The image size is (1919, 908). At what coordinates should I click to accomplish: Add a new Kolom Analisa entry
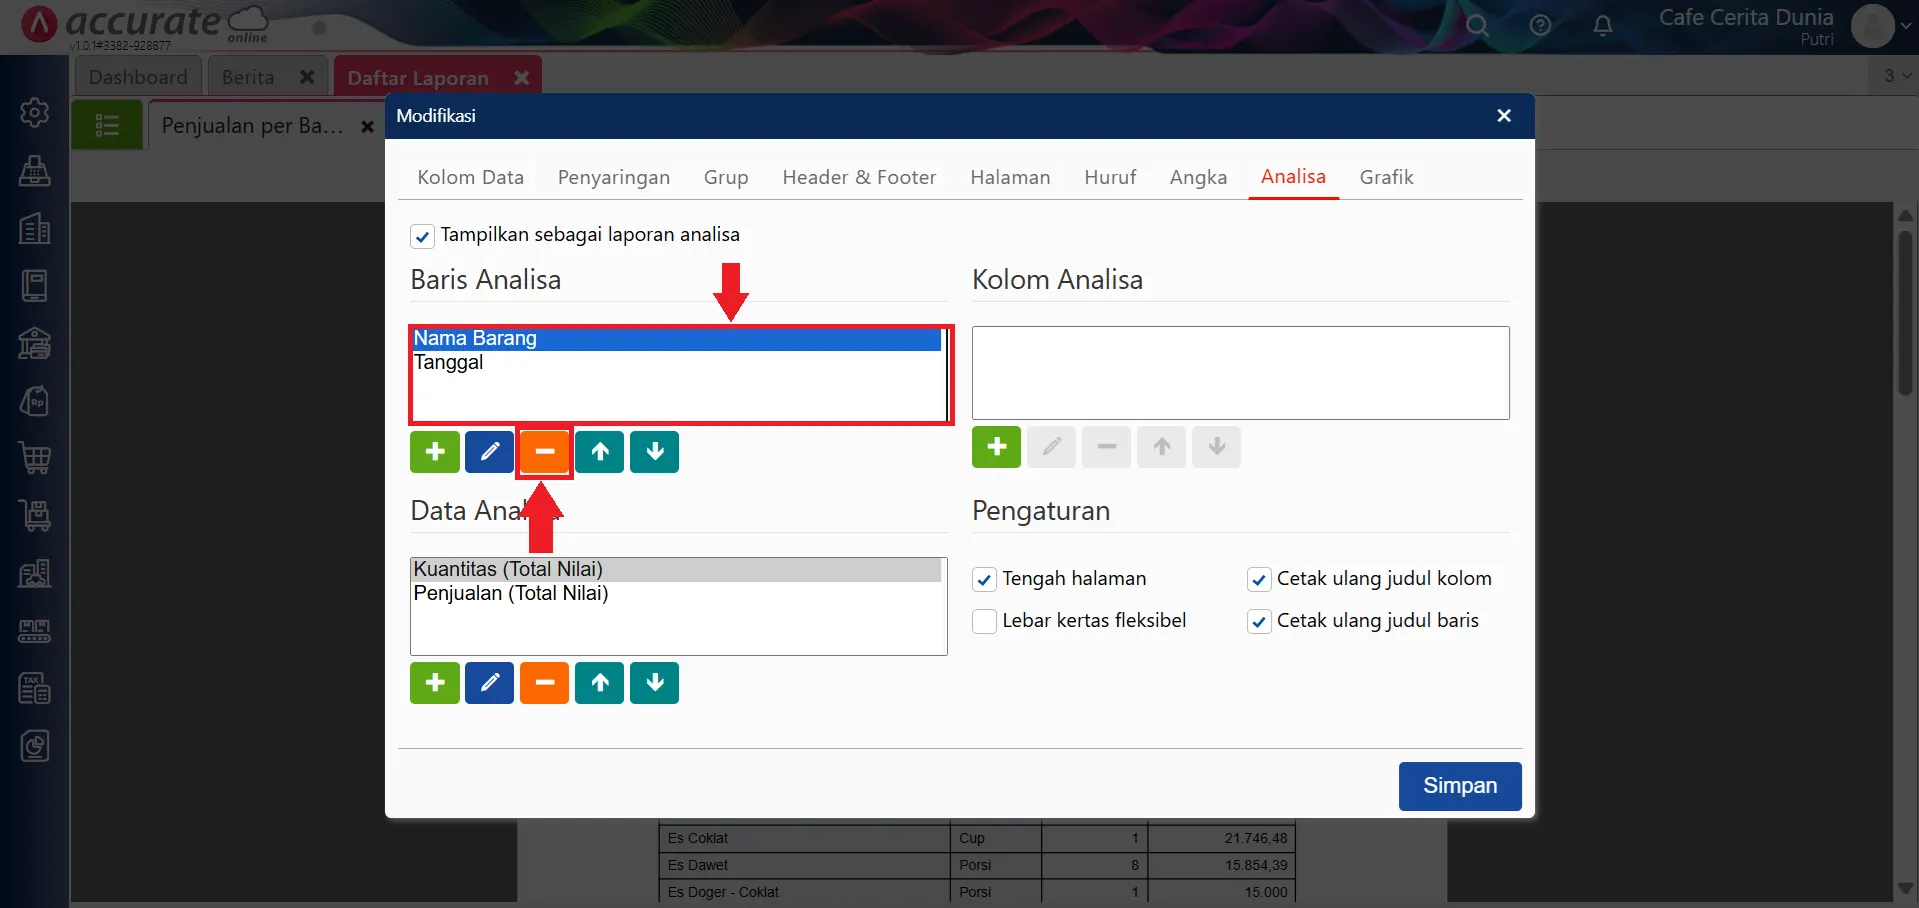coord(996,447)
